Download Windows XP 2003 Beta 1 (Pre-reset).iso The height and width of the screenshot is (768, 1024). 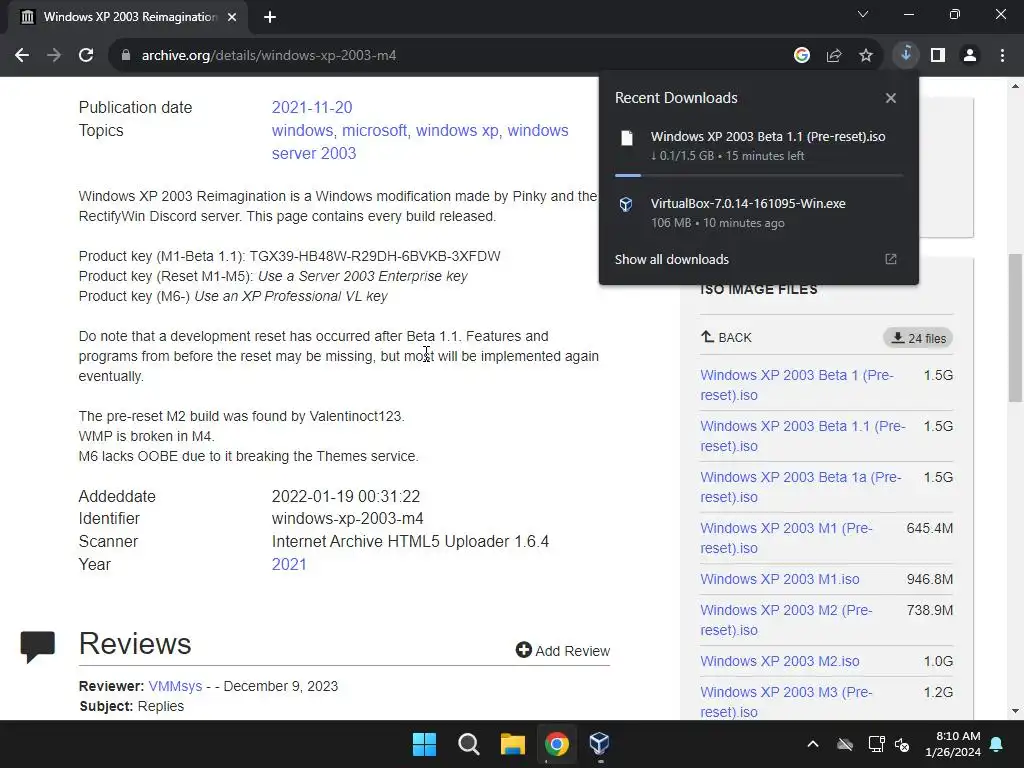pyautogui.click(x=797, y=385)
